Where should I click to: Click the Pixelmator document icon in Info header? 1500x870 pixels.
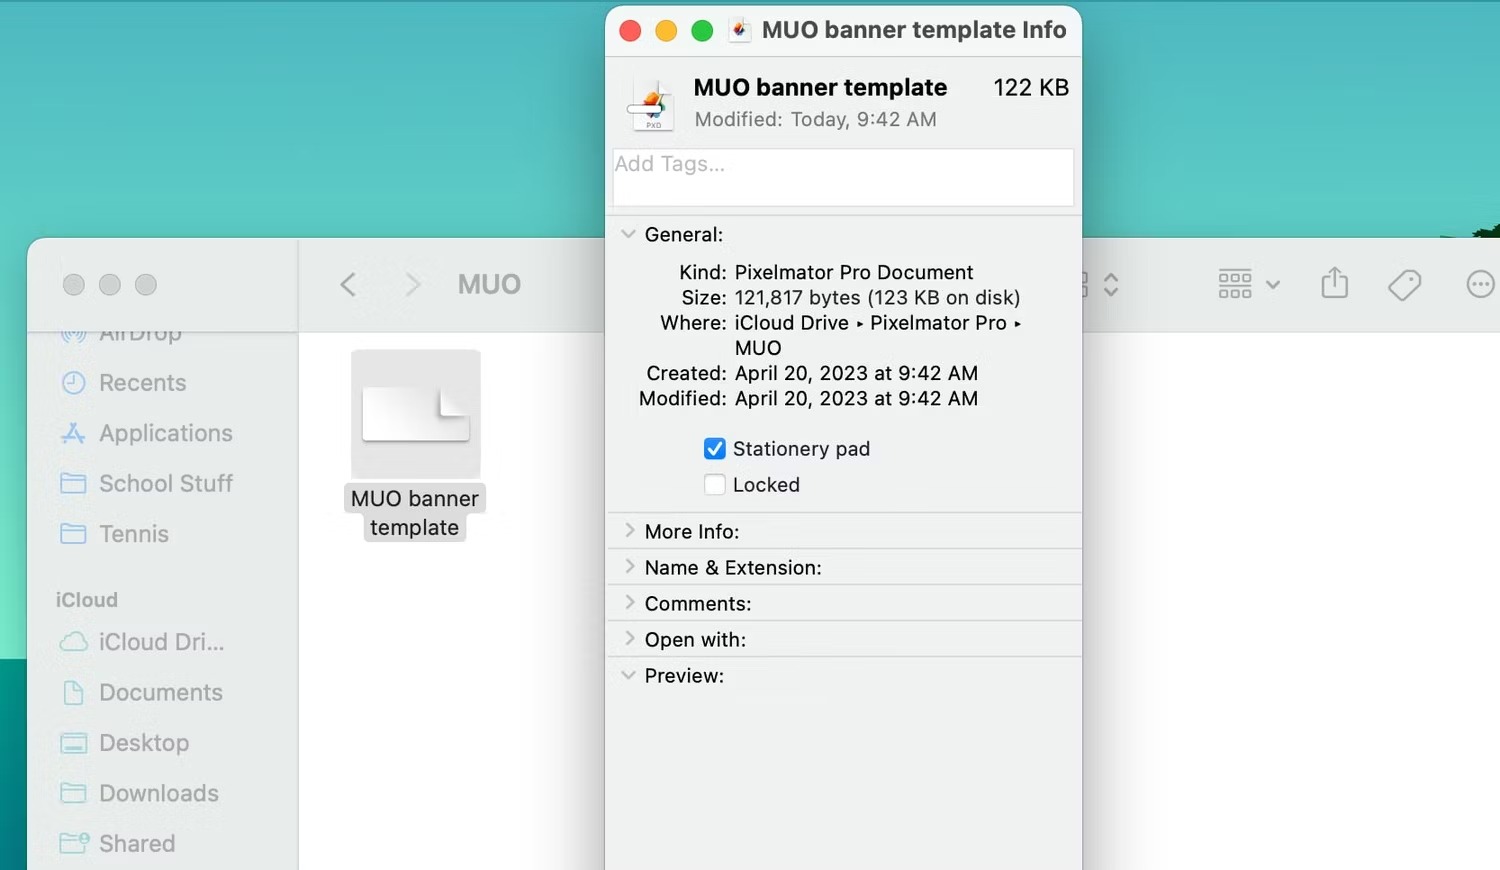click(x=652, y=104)
